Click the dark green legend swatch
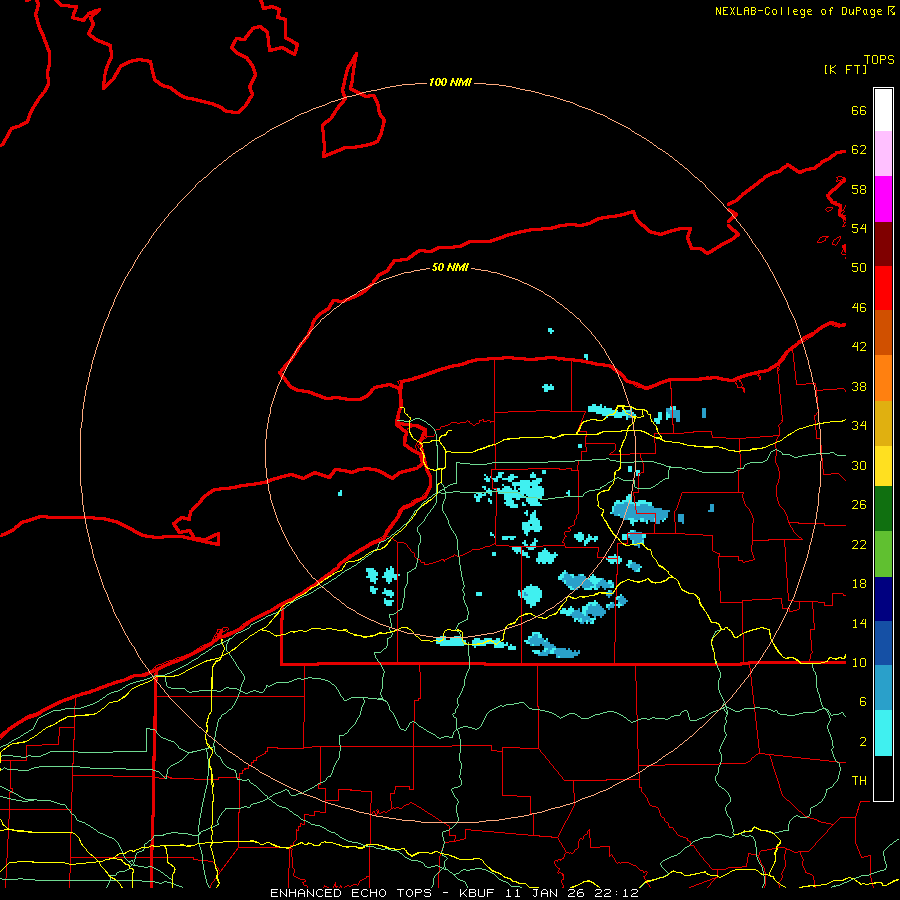Screen dimensions: 900x900 (x=883, y=509)
